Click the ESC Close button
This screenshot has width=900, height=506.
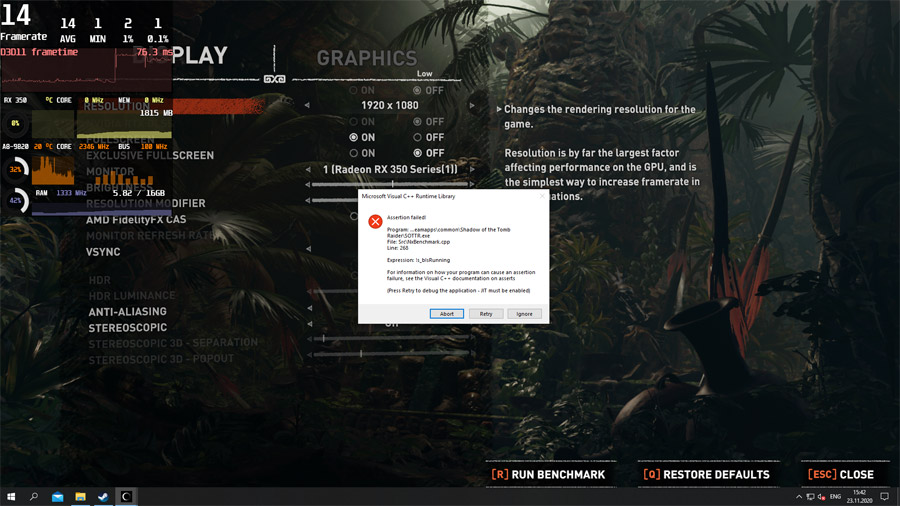coord(841,475)
